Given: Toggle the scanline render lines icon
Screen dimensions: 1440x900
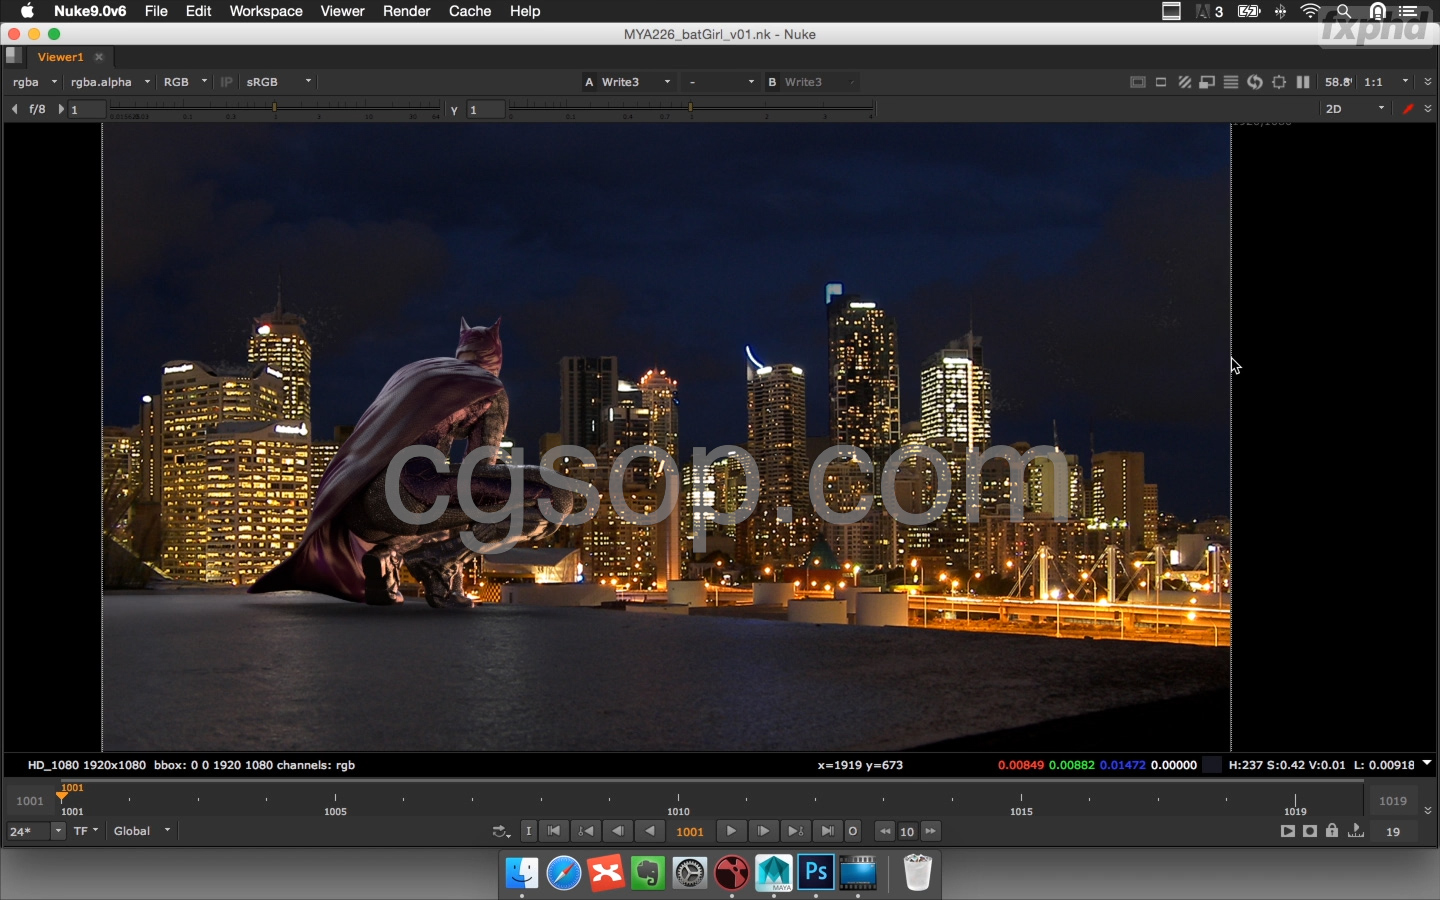Looking at the screenshot, I should tap(1231, 82).
